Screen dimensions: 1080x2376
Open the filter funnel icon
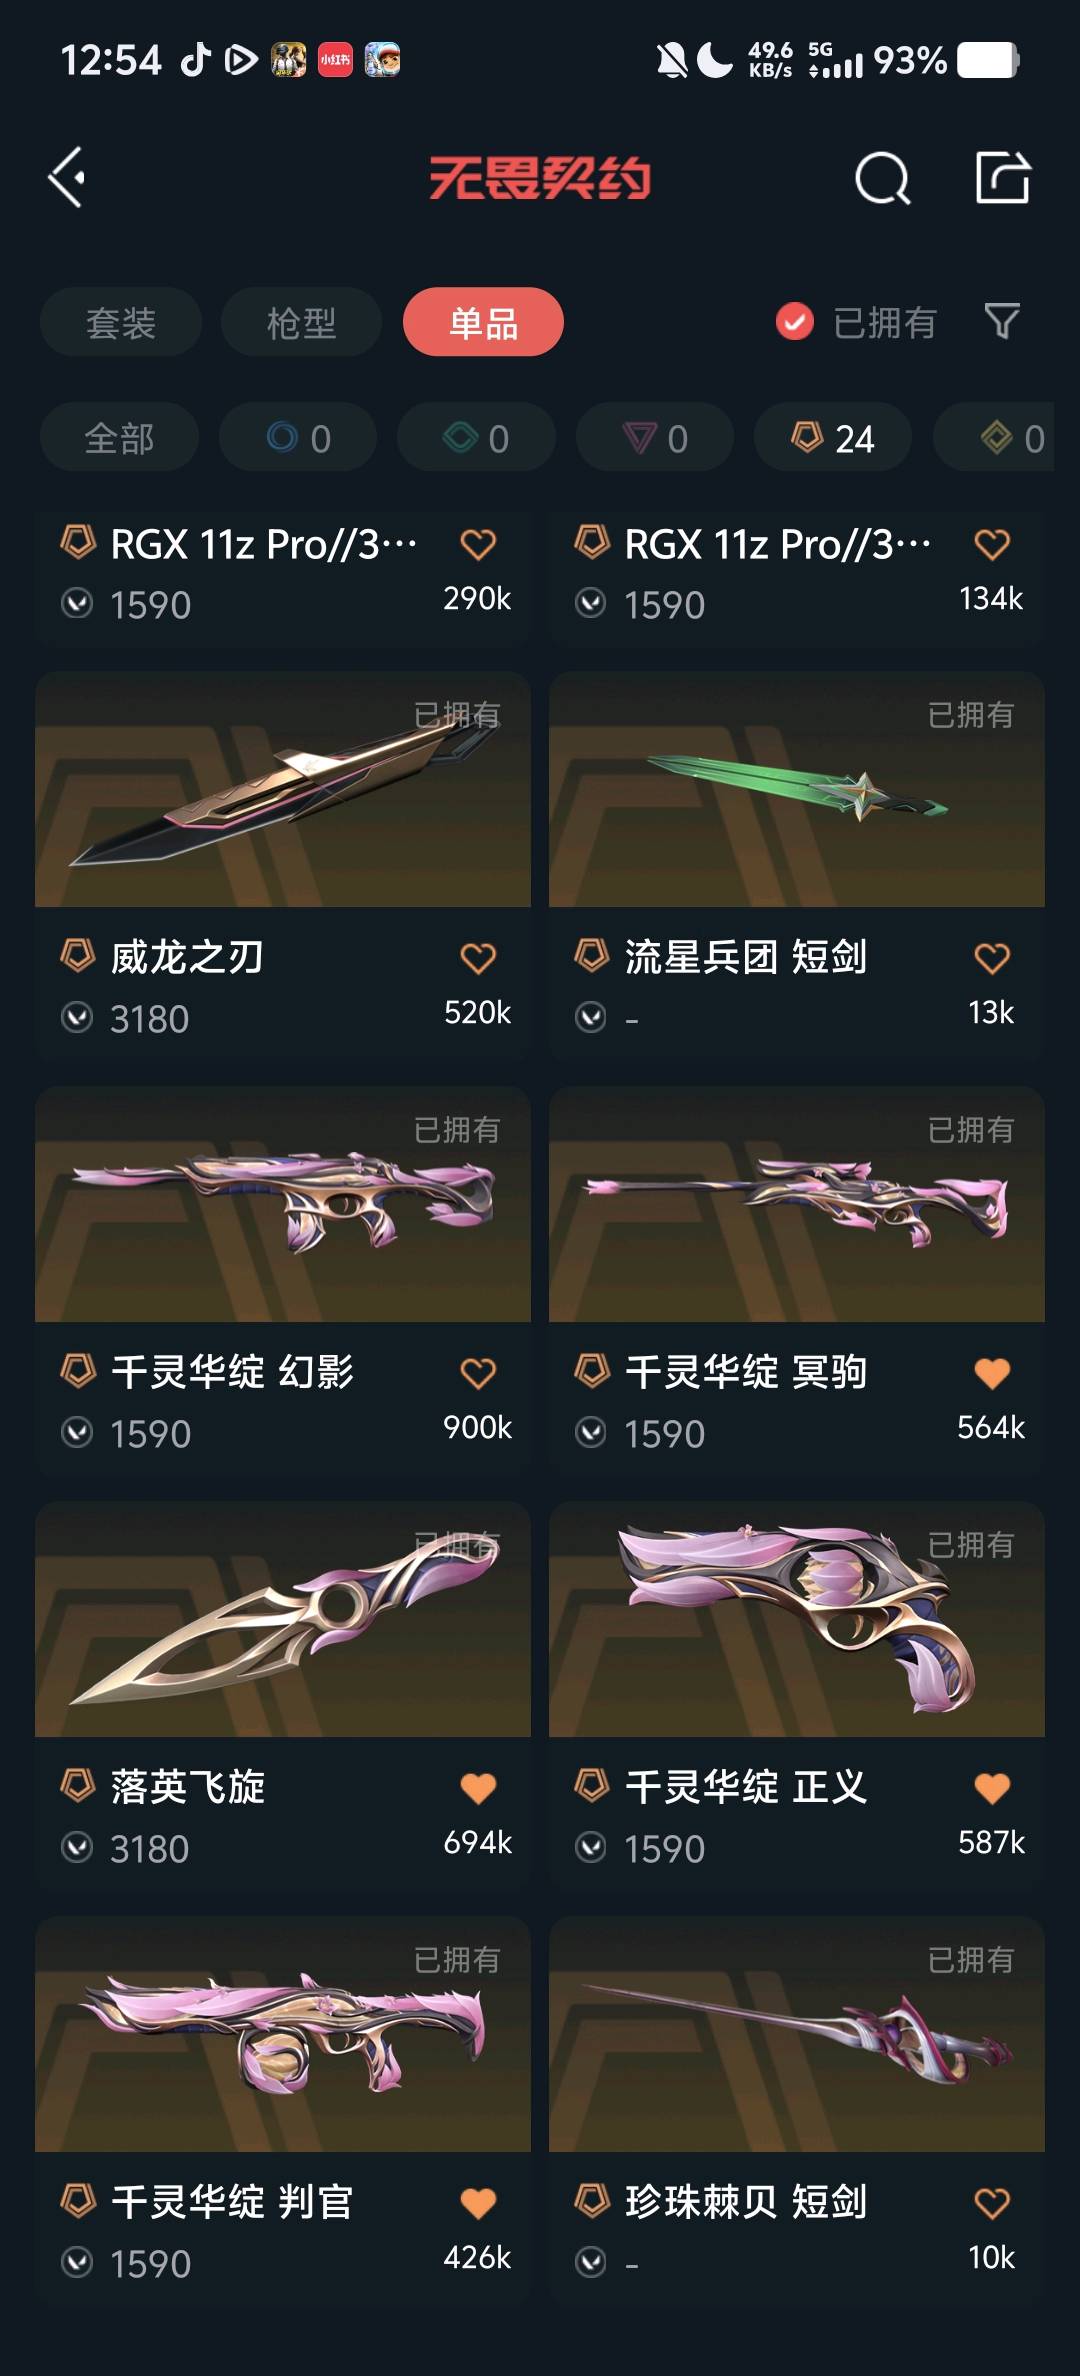tap(1002, 322)
